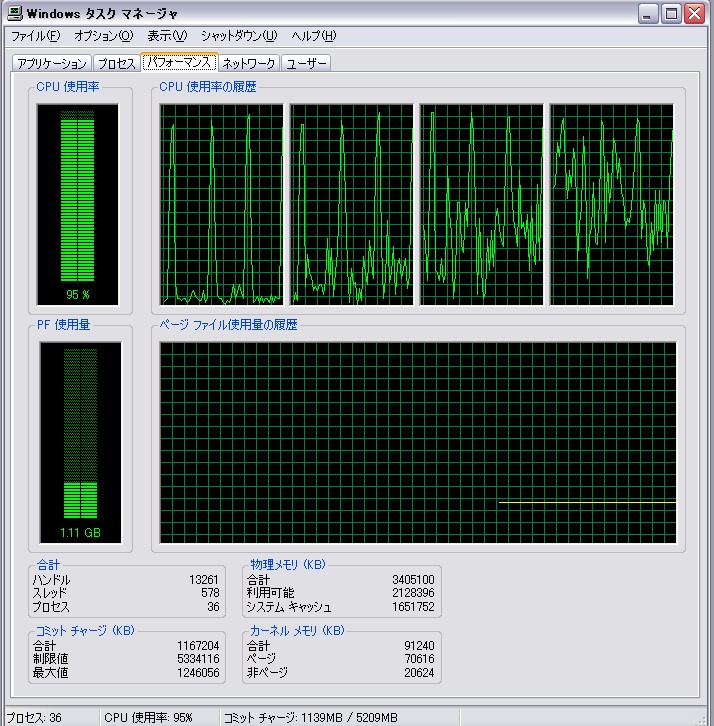Click the カーネル メモリ (KB) group label
The image size is (714, 726).
297,631
